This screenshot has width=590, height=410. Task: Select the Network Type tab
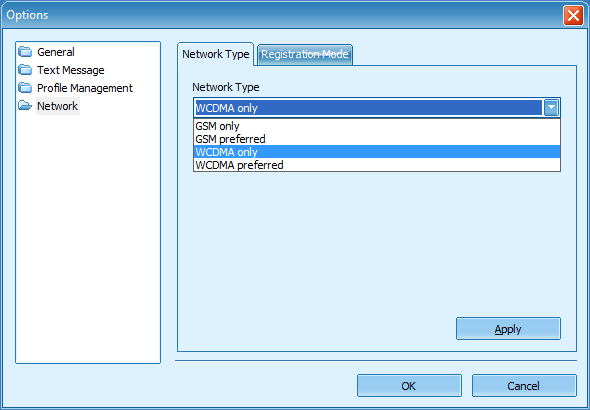(216, 54)
